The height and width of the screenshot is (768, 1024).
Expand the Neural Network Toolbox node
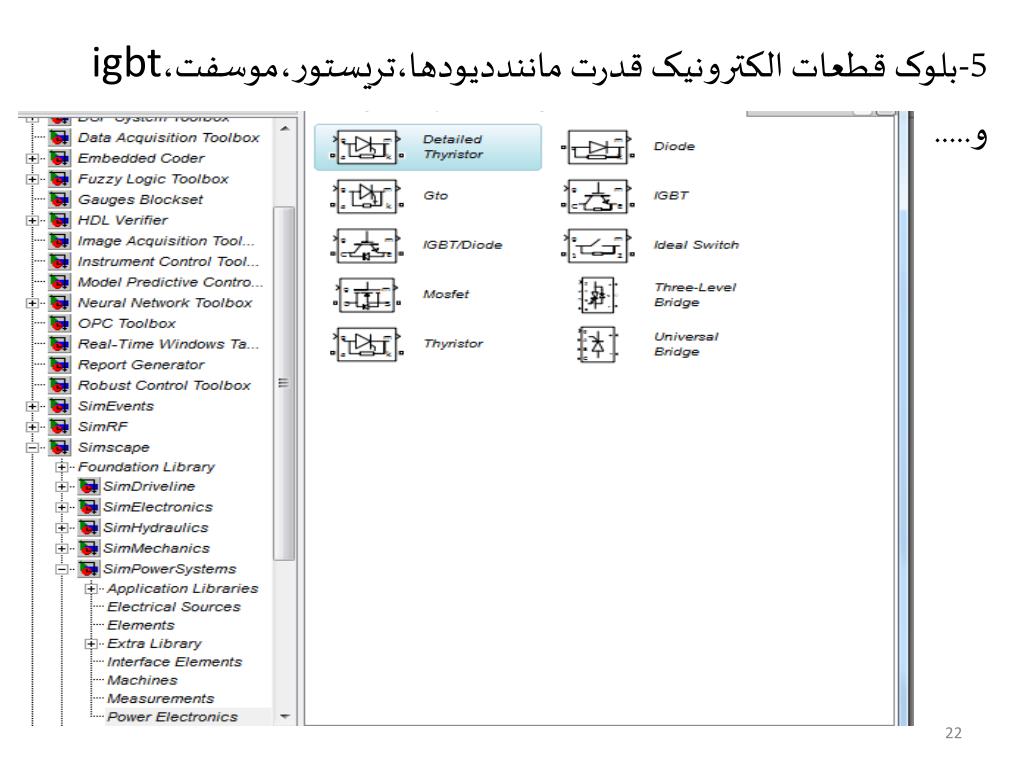click(32, 303)
